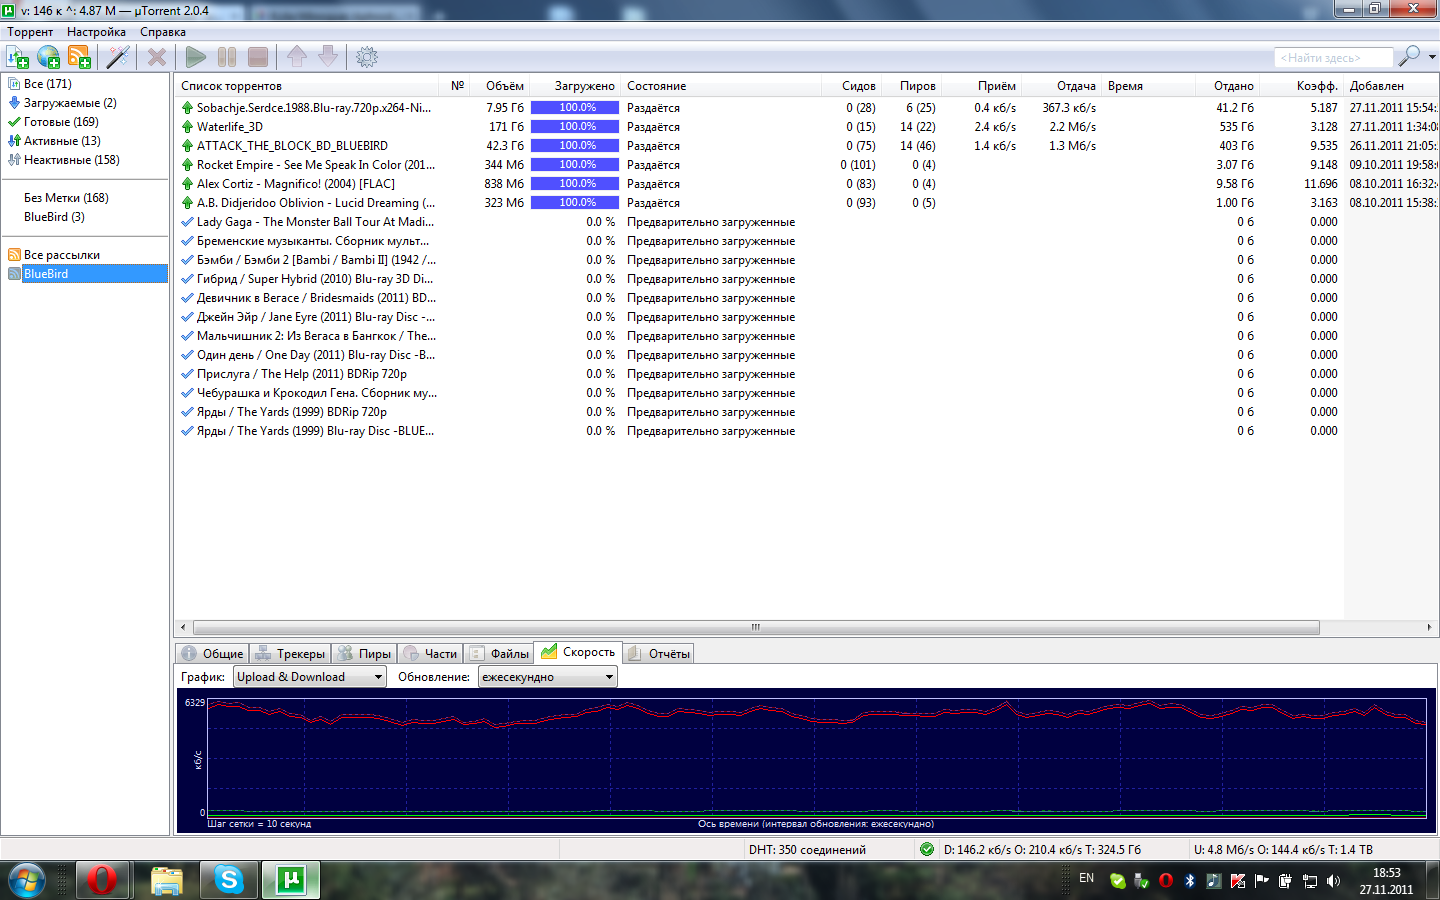
Task: Select Активные (13) in the sidebar
Action: coord(62,141)
